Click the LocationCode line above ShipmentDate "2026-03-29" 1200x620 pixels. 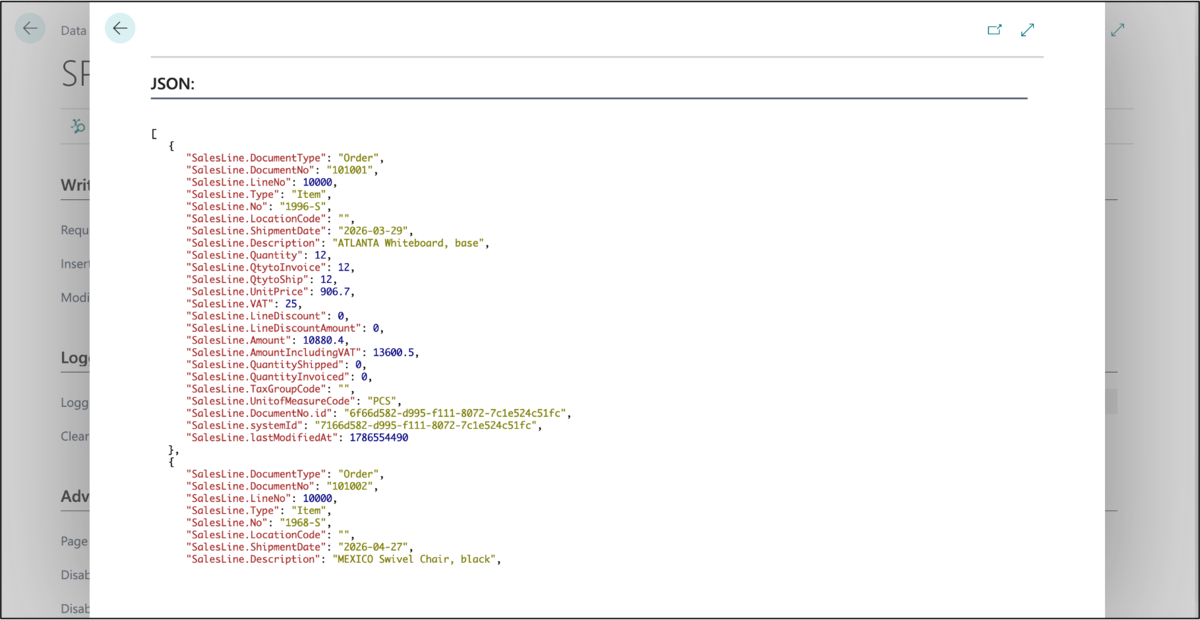[x=270, y=218]
